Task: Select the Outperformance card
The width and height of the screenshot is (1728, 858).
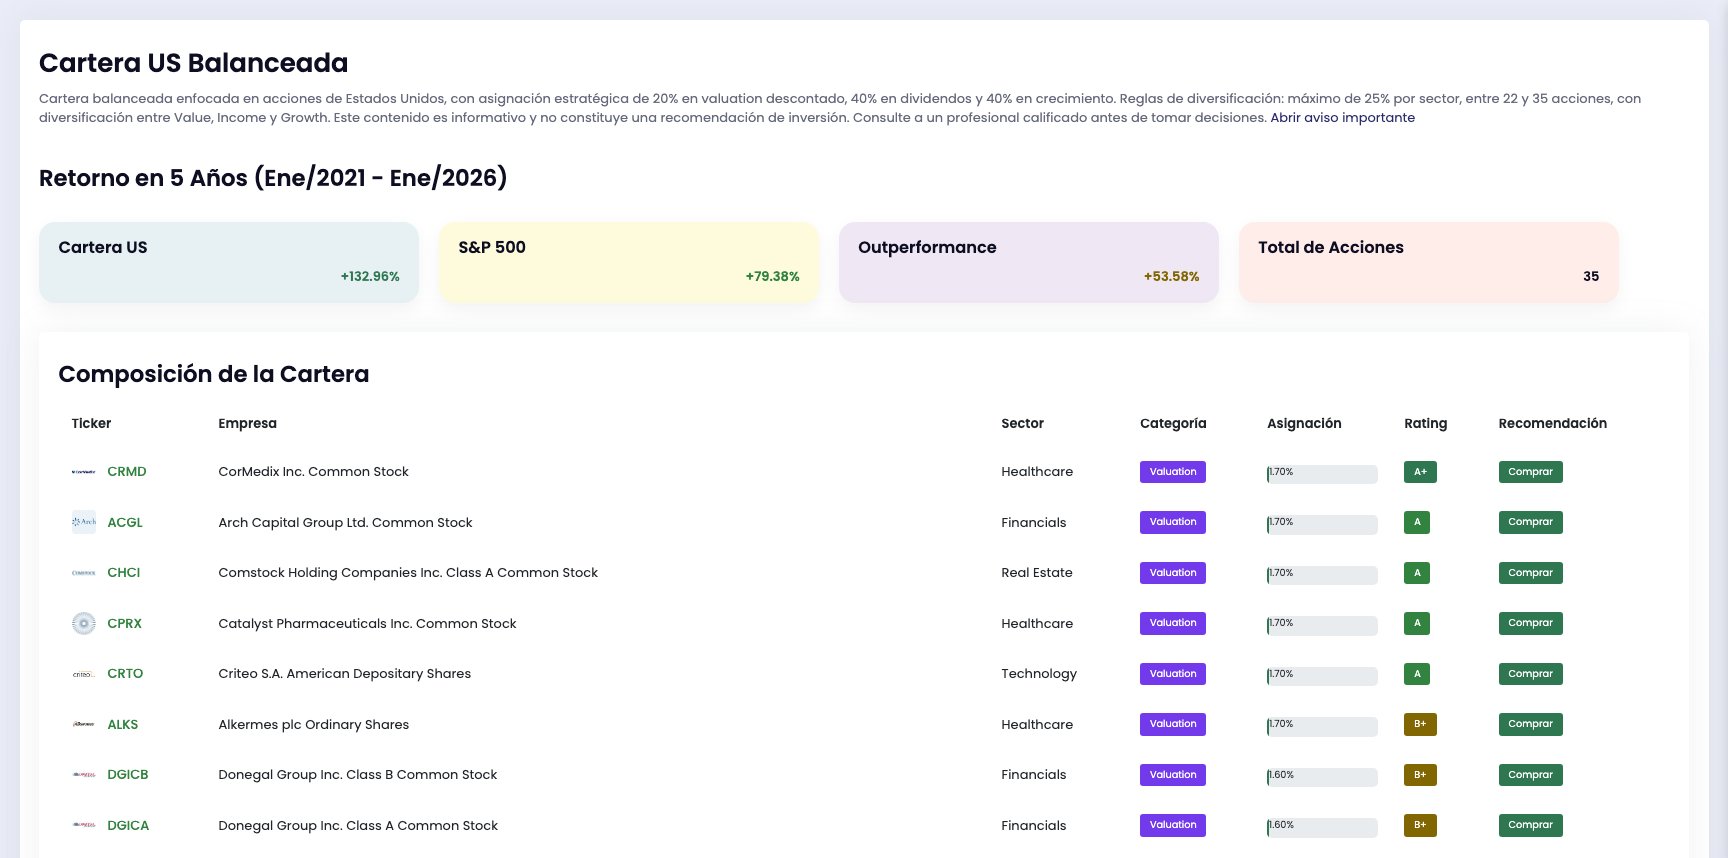Action: pos(1029,262)
